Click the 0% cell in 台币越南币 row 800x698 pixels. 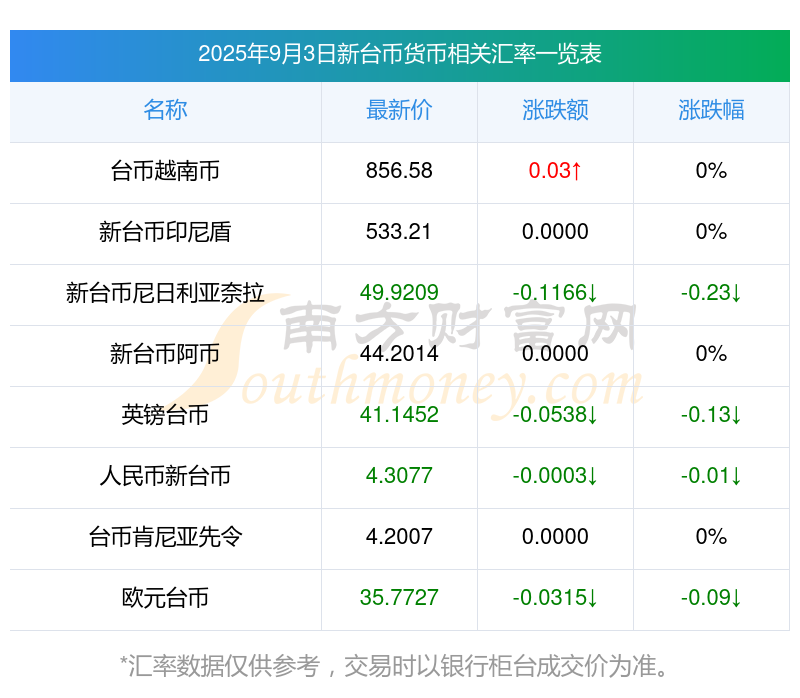pyautogui.click(x=711, y=170)
